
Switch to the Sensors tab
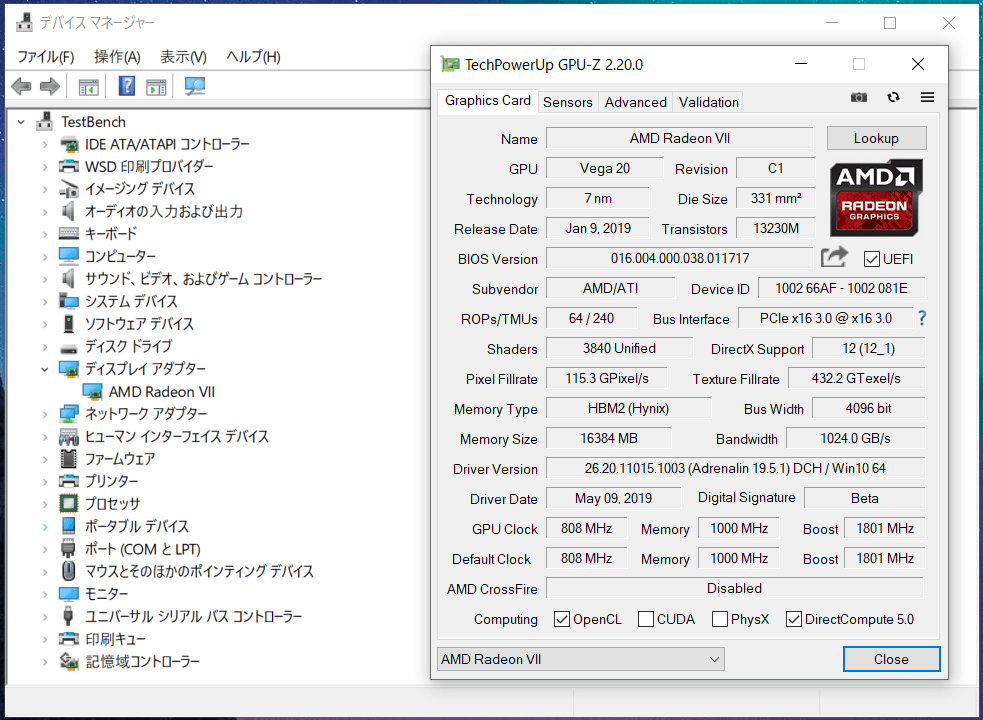567,102
